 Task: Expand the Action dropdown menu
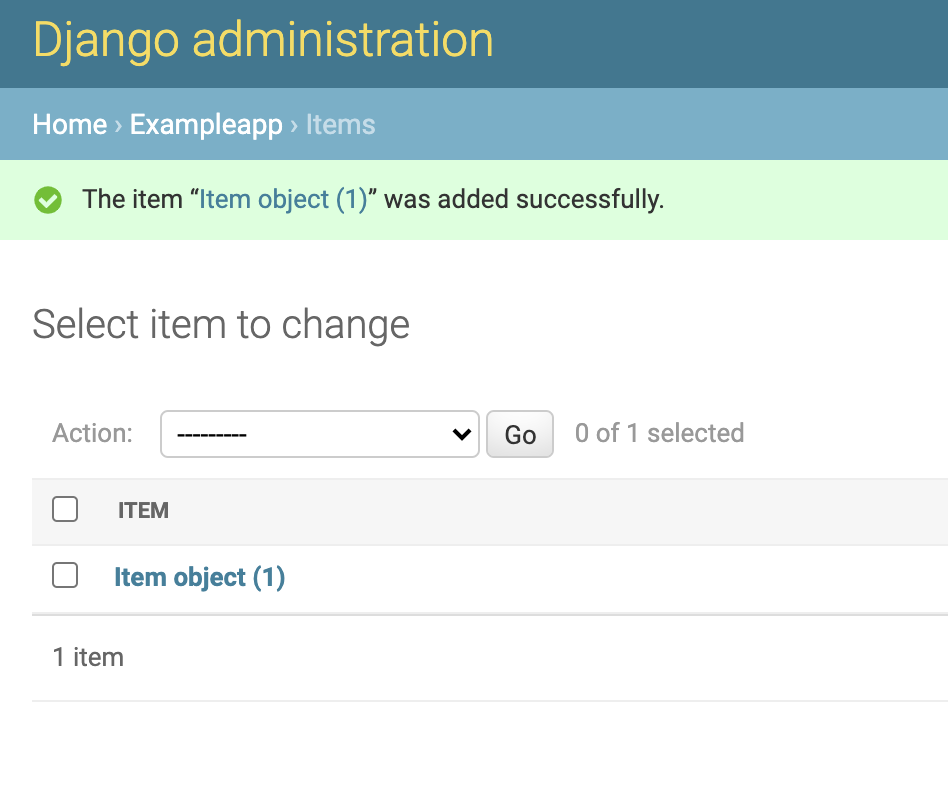coord(319,434)
